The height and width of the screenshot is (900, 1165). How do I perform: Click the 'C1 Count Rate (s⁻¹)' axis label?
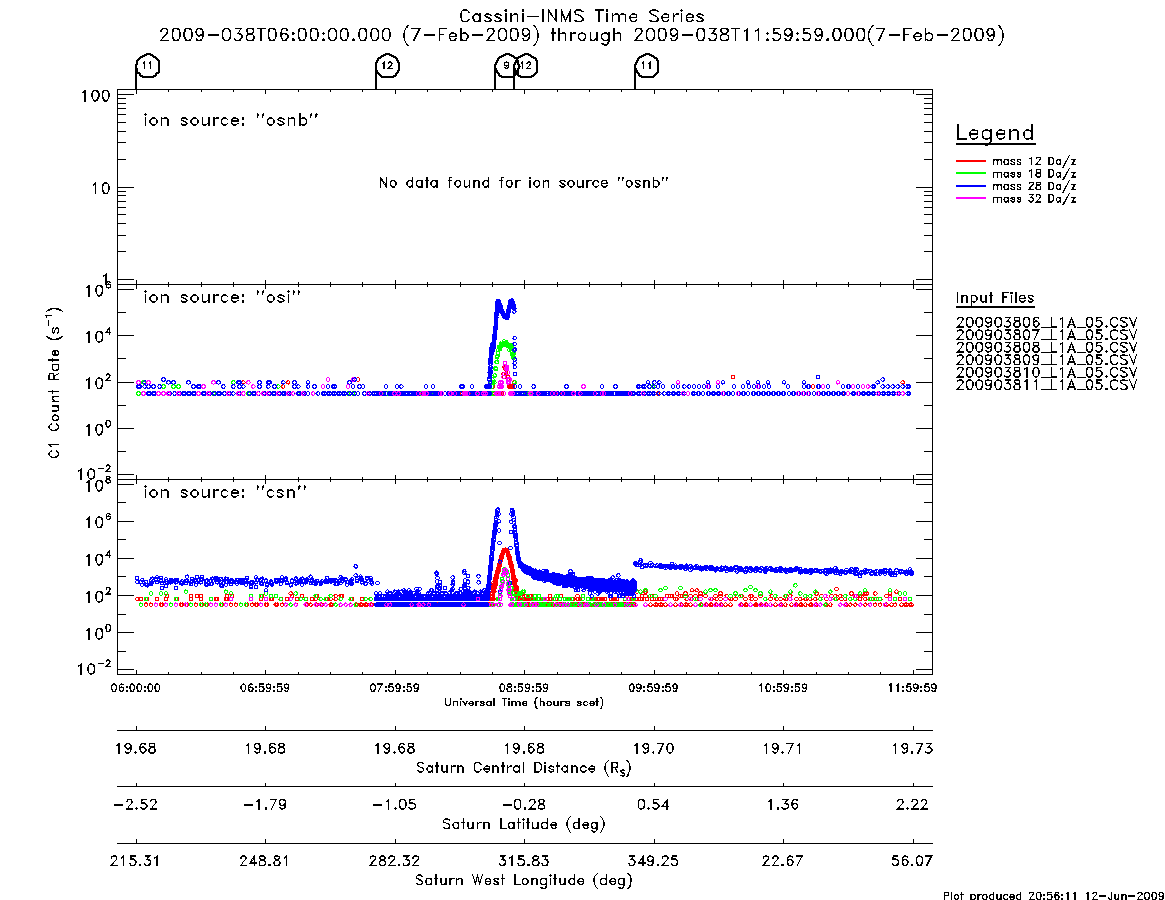pos(53,382)
